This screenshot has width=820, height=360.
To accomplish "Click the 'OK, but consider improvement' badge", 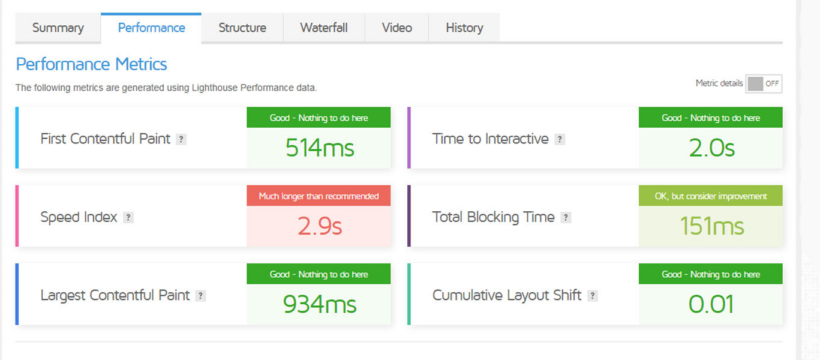I will click(711, 196).
